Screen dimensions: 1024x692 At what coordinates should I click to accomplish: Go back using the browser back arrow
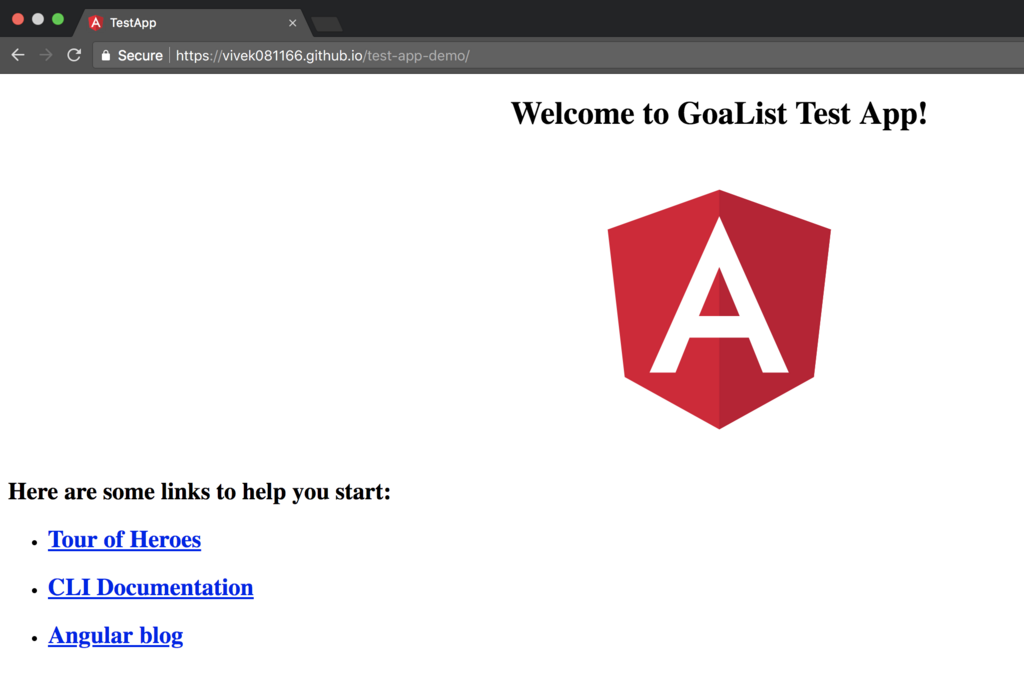tap(18, 55)
